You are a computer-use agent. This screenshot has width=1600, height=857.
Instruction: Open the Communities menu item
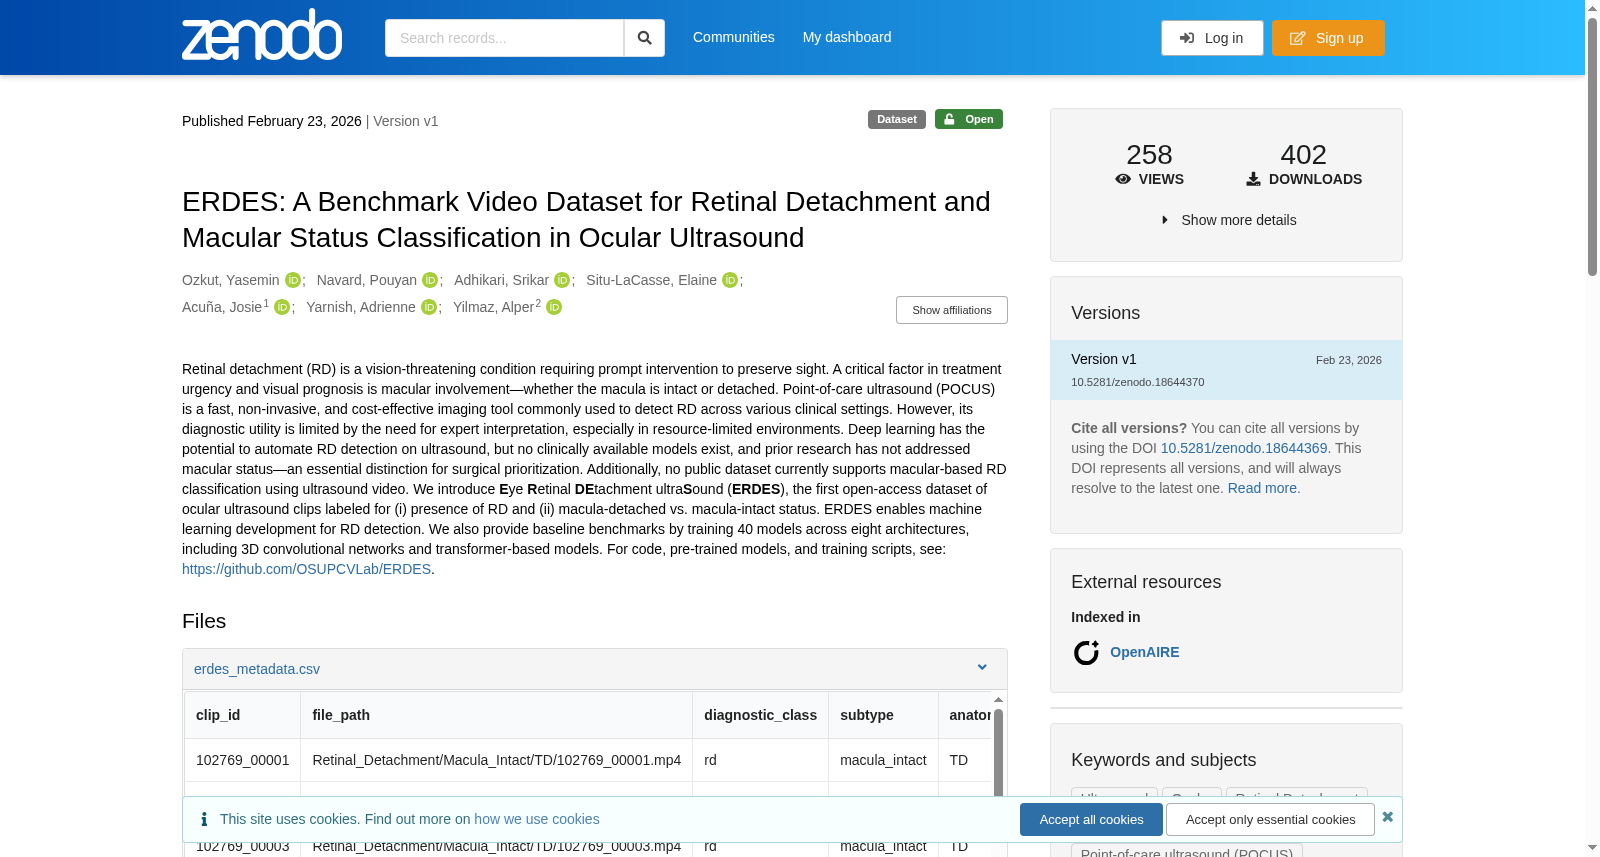[734, 37]
